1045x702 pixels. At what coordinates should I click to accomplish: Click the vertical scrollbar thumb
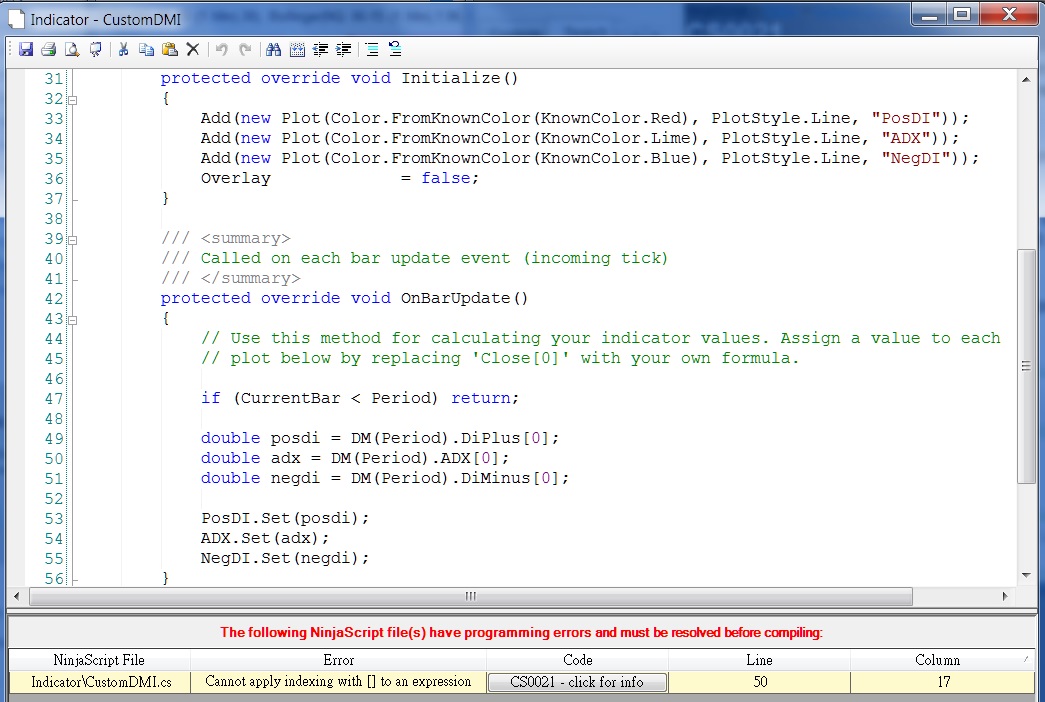[x=1026, y=366]
